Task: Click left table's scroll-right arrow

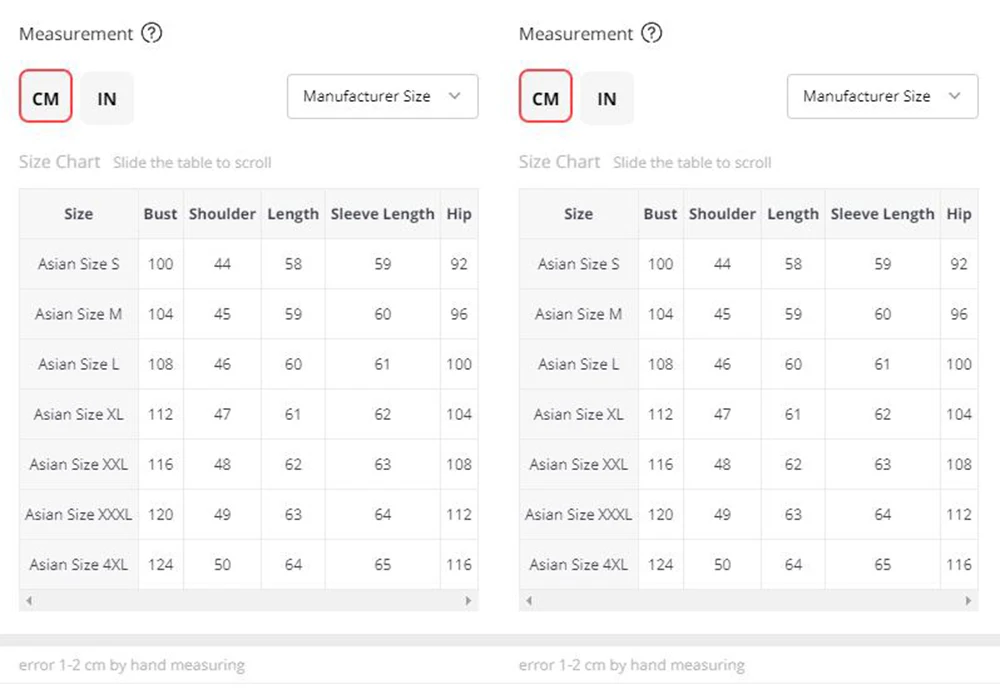Action: 468,600
